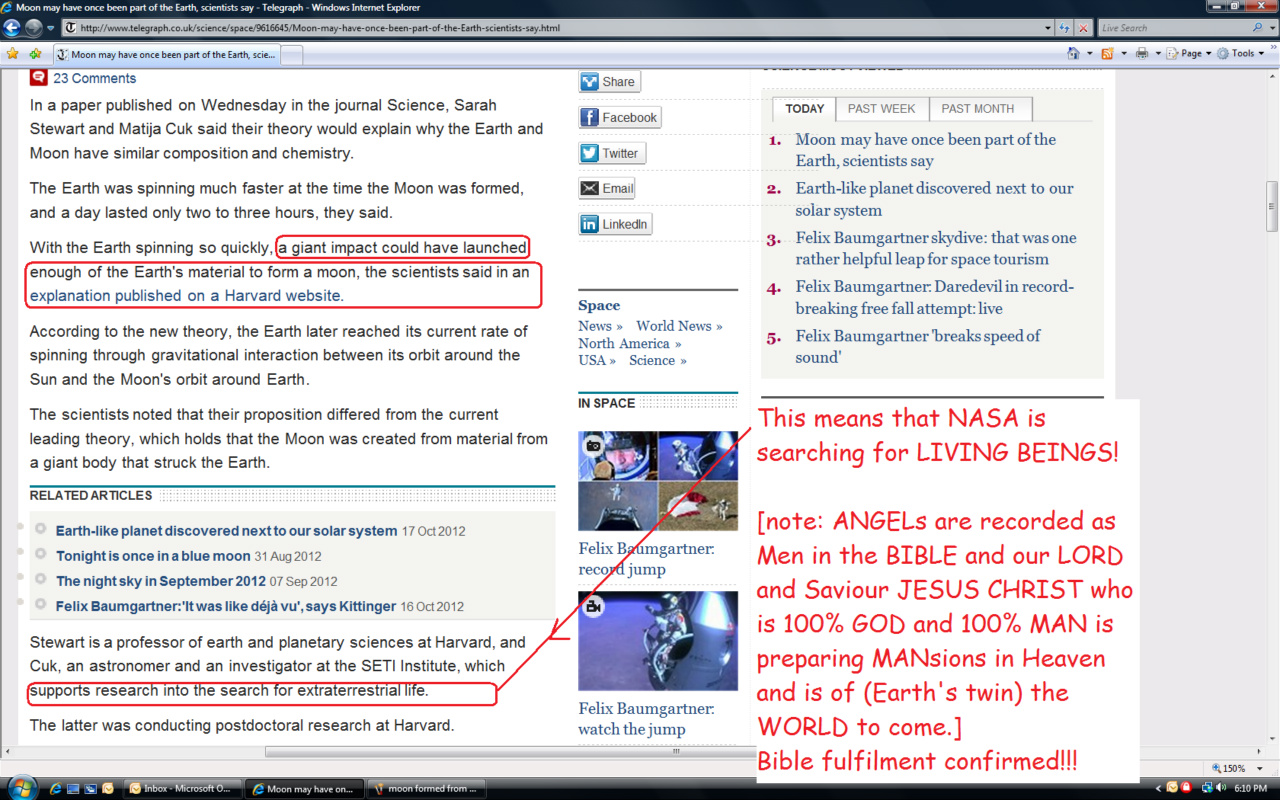Show hidden tray icons with the arrow
Viewport: 1280px width, 800px height.
1159,788
